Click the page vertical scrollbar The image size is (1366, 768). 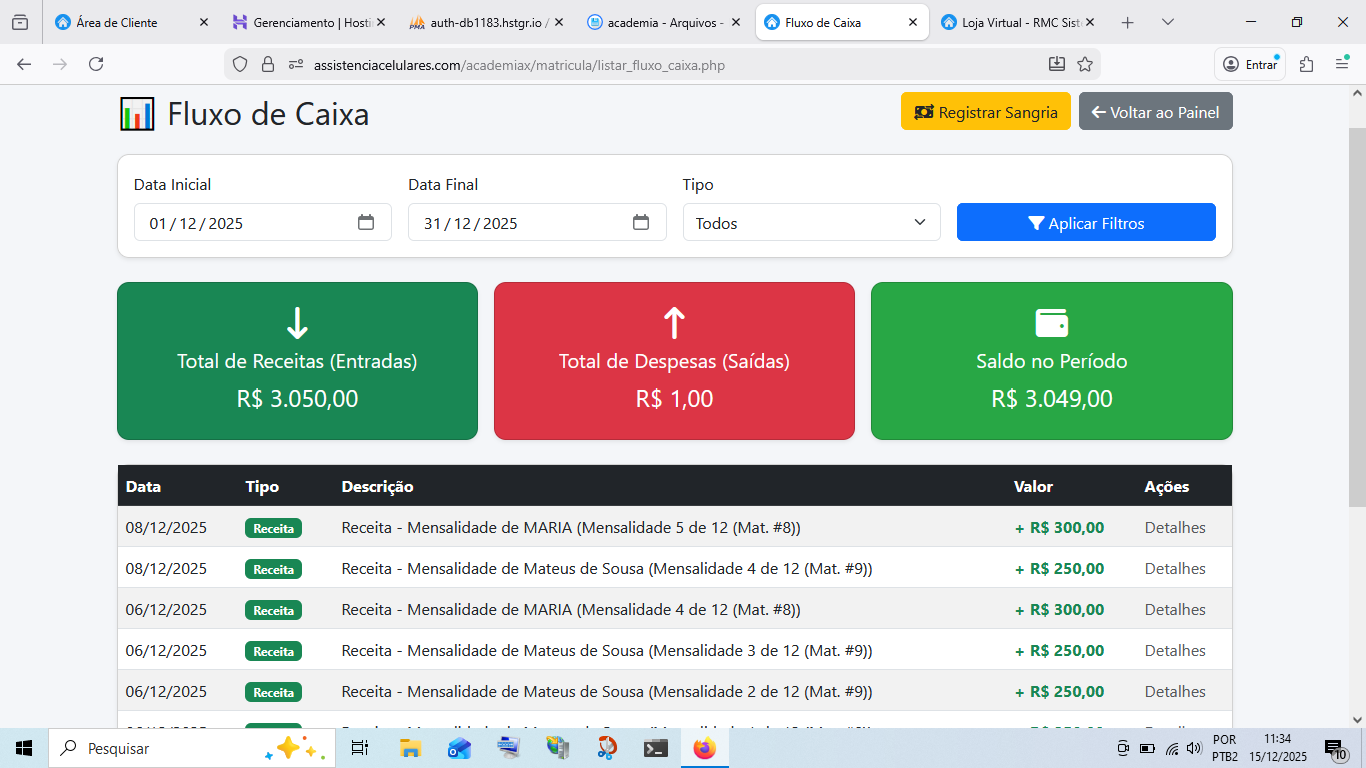[1357, 400]
